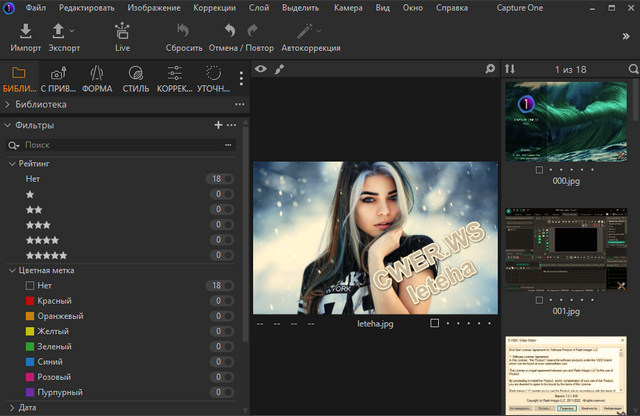Expand the Дата filter group
Viewport: 640px width, 416px height.
[x=27, y=408]
